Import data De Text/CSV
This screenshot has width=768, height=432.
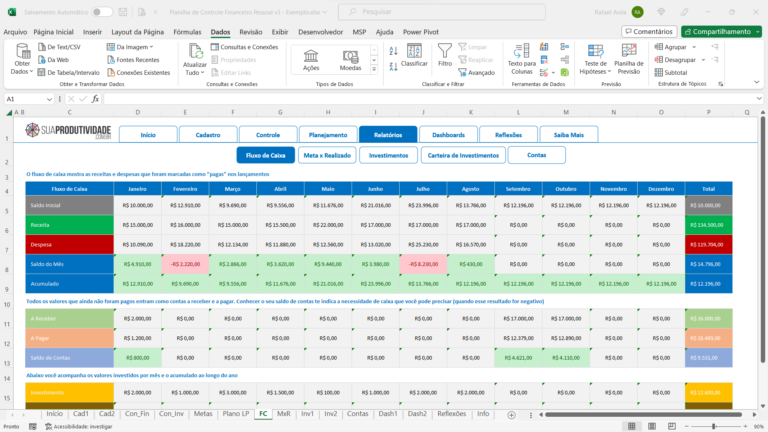59,47
